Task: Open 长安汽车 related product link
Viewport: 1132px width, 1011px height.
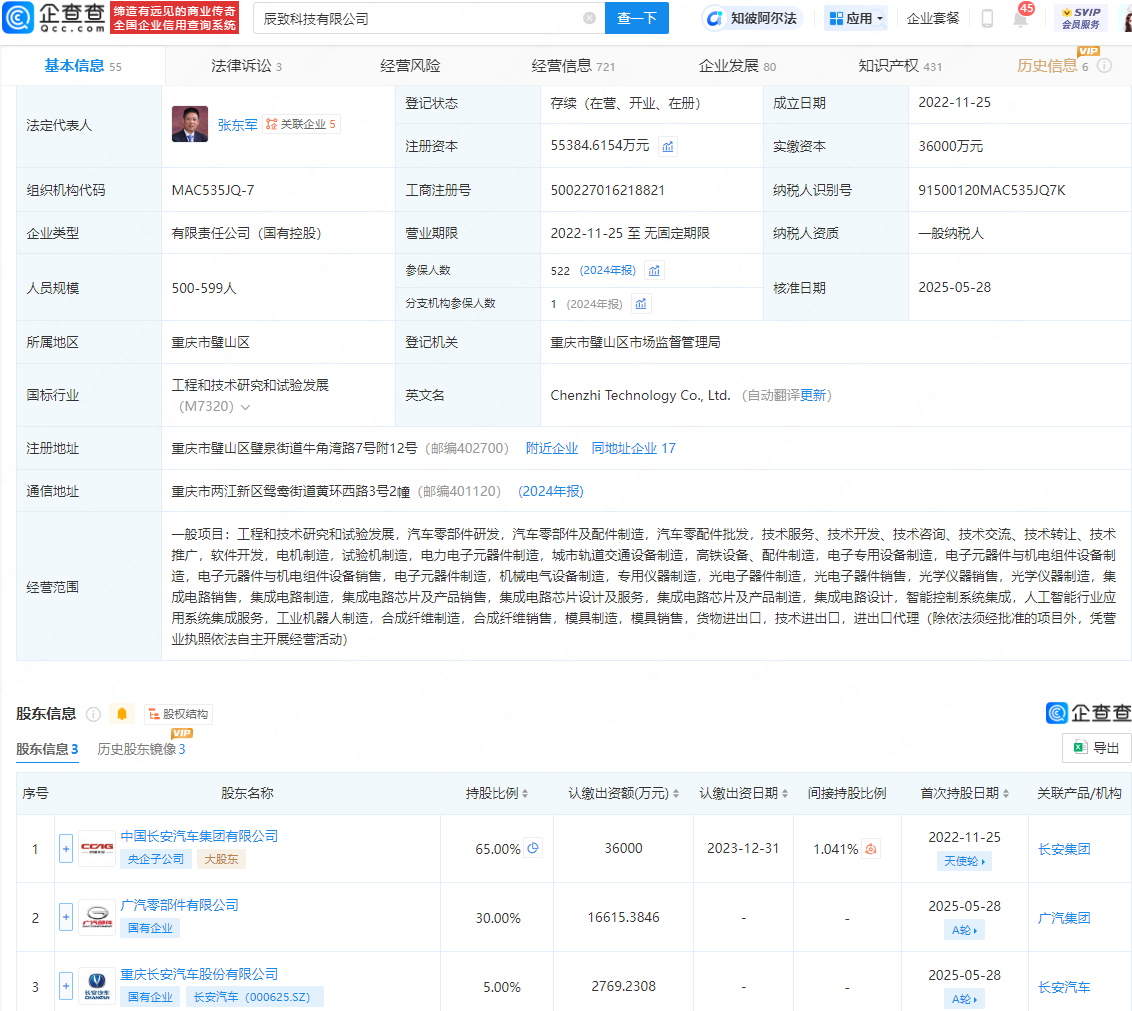Action: click(1063, 986)
